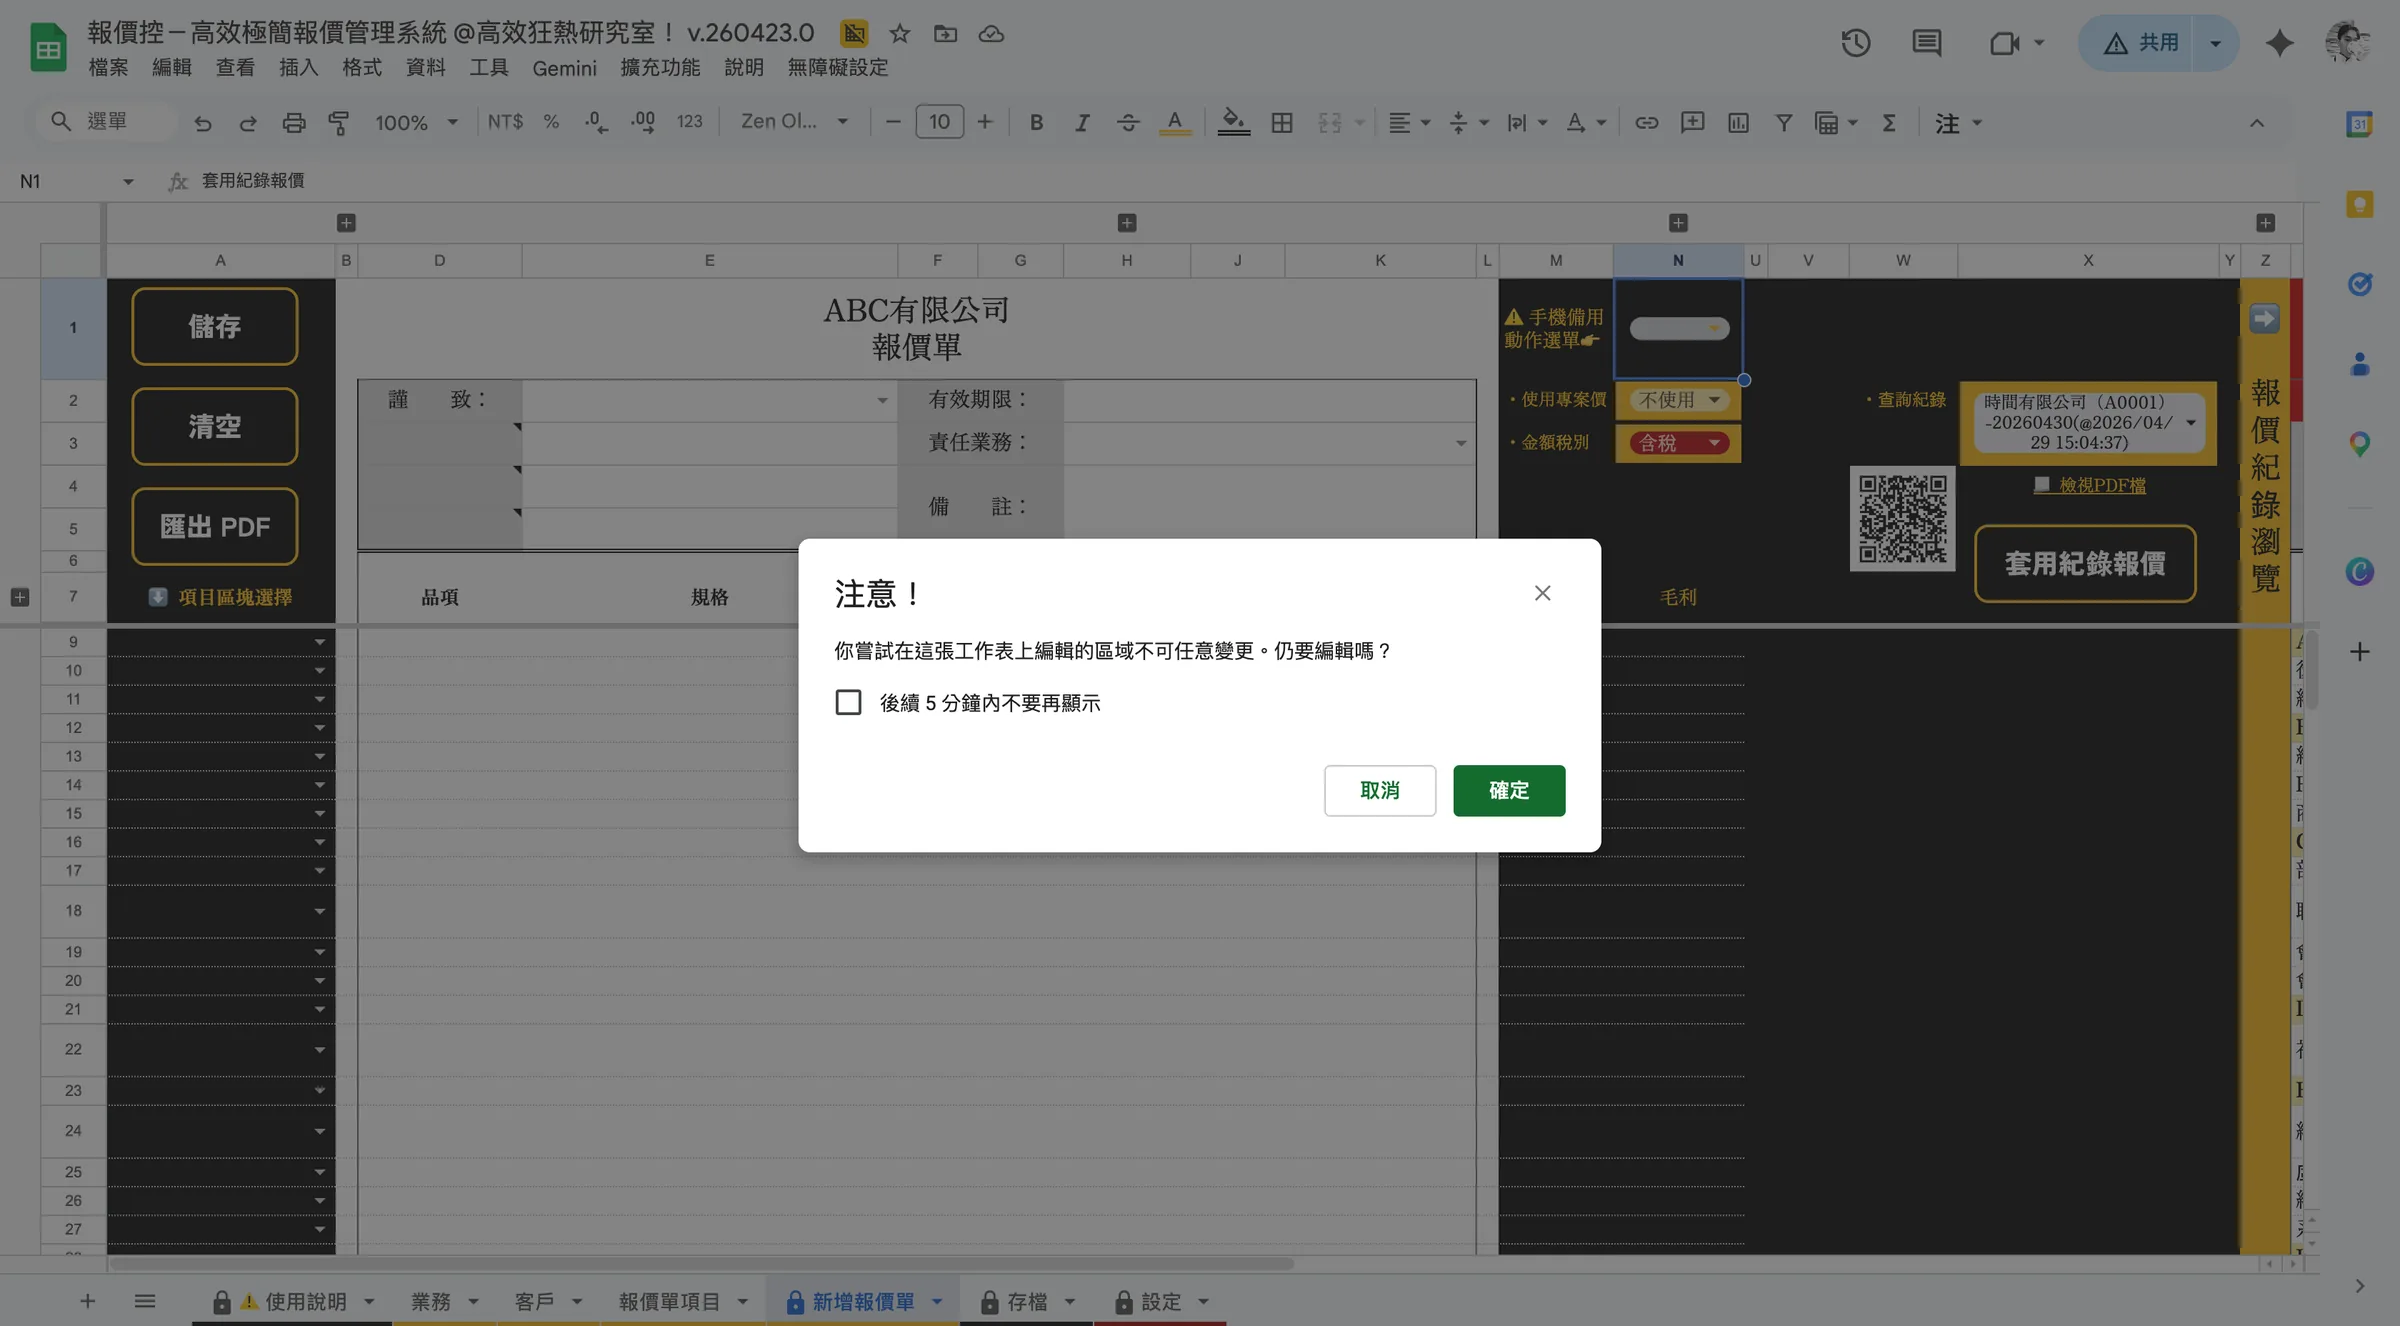Check the cloud save status icon
This screenshot has height=1326, width=2400.
pos(991,33)
